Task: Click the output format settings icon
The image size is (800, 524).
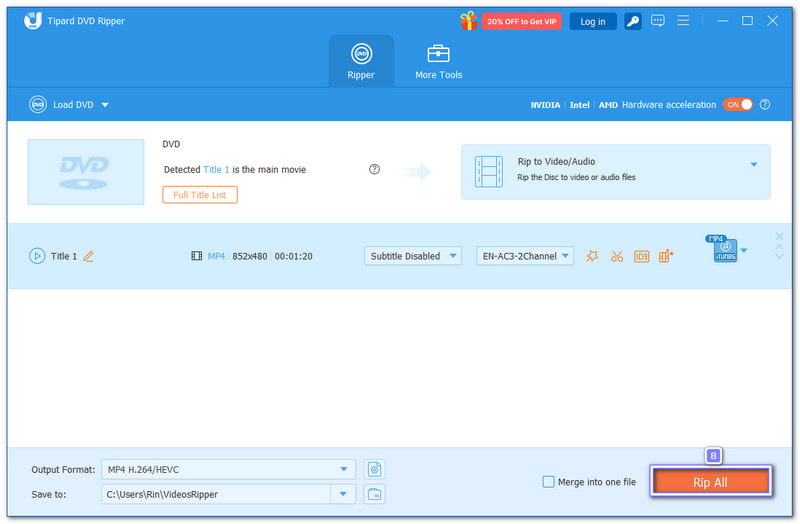Action: coord(375,469)
